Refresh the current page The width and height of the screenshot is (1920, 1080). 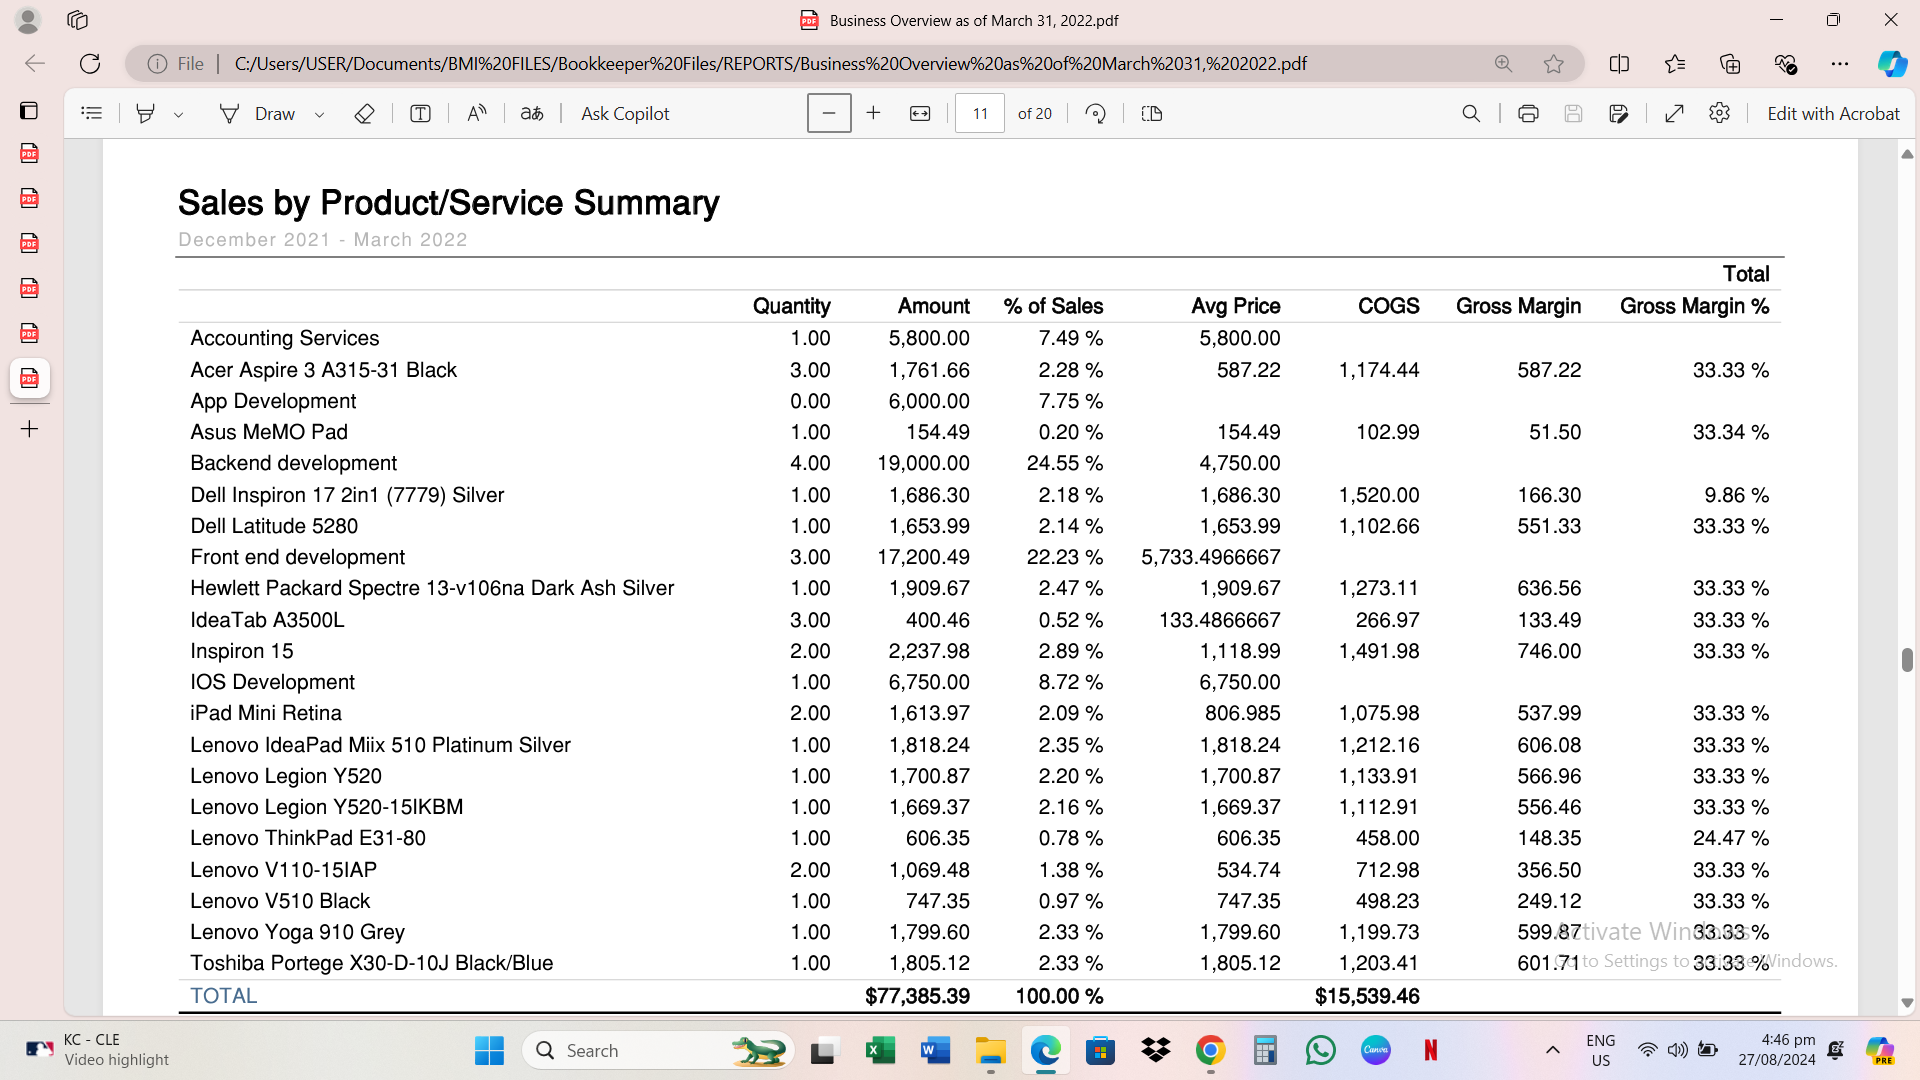click(90, 63)
